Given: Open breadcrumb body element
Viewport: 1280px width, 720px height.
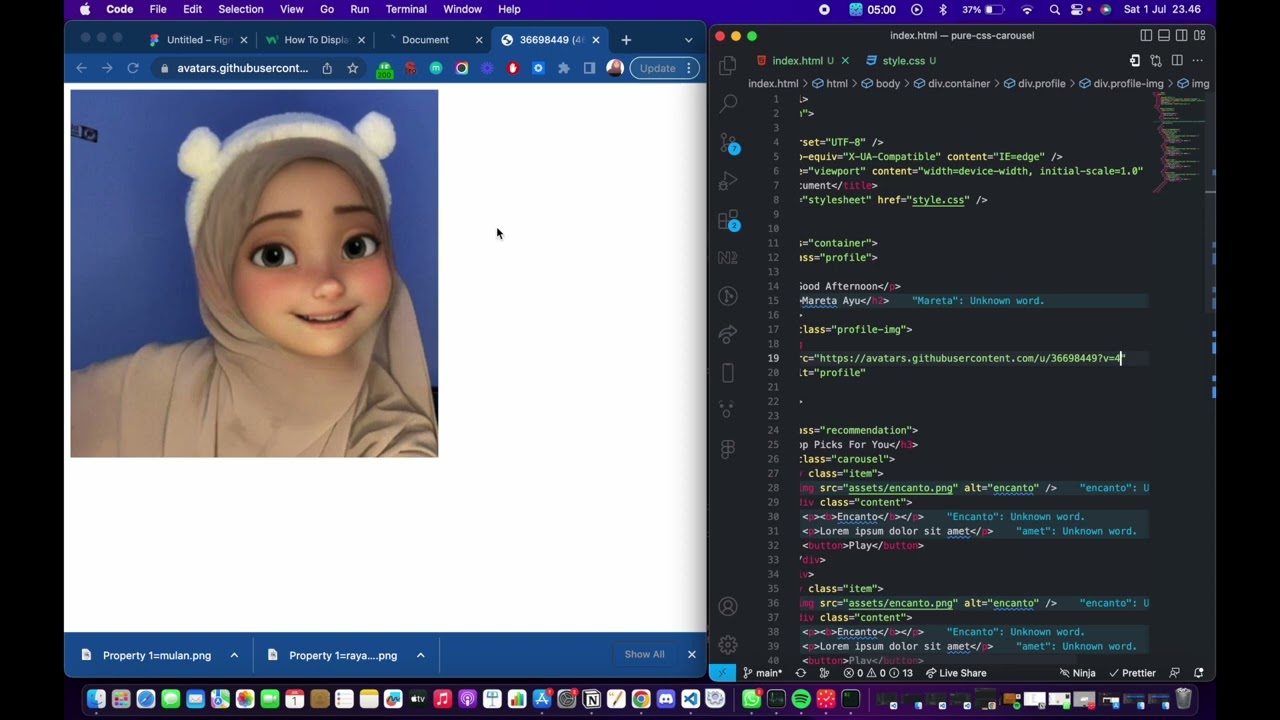Looking at the screenshot, I should point(880,84).
